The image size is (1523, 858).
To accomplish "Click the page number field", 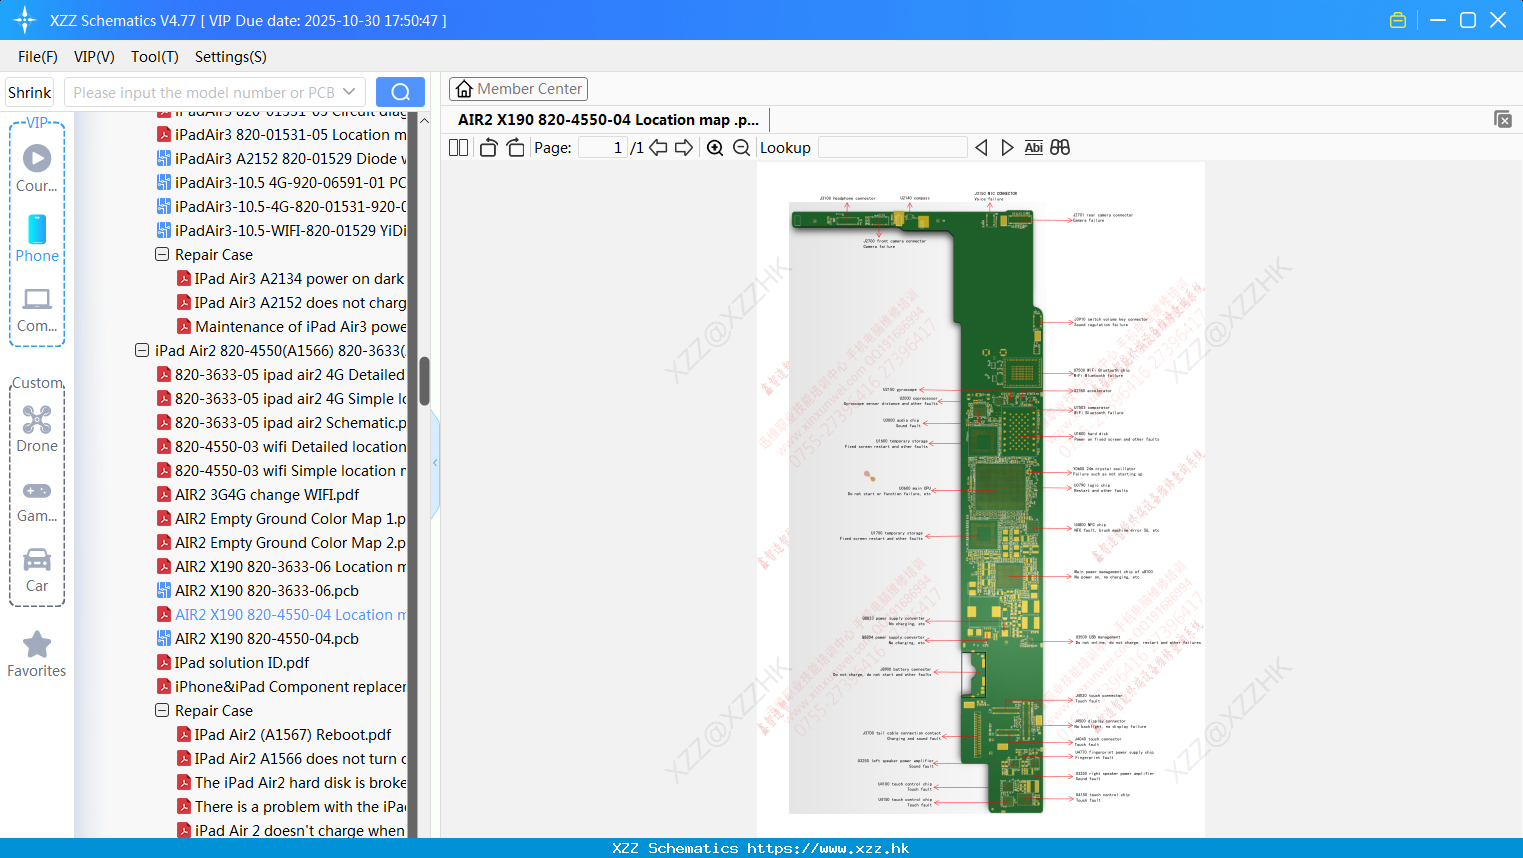I will [x=602, y=148].
